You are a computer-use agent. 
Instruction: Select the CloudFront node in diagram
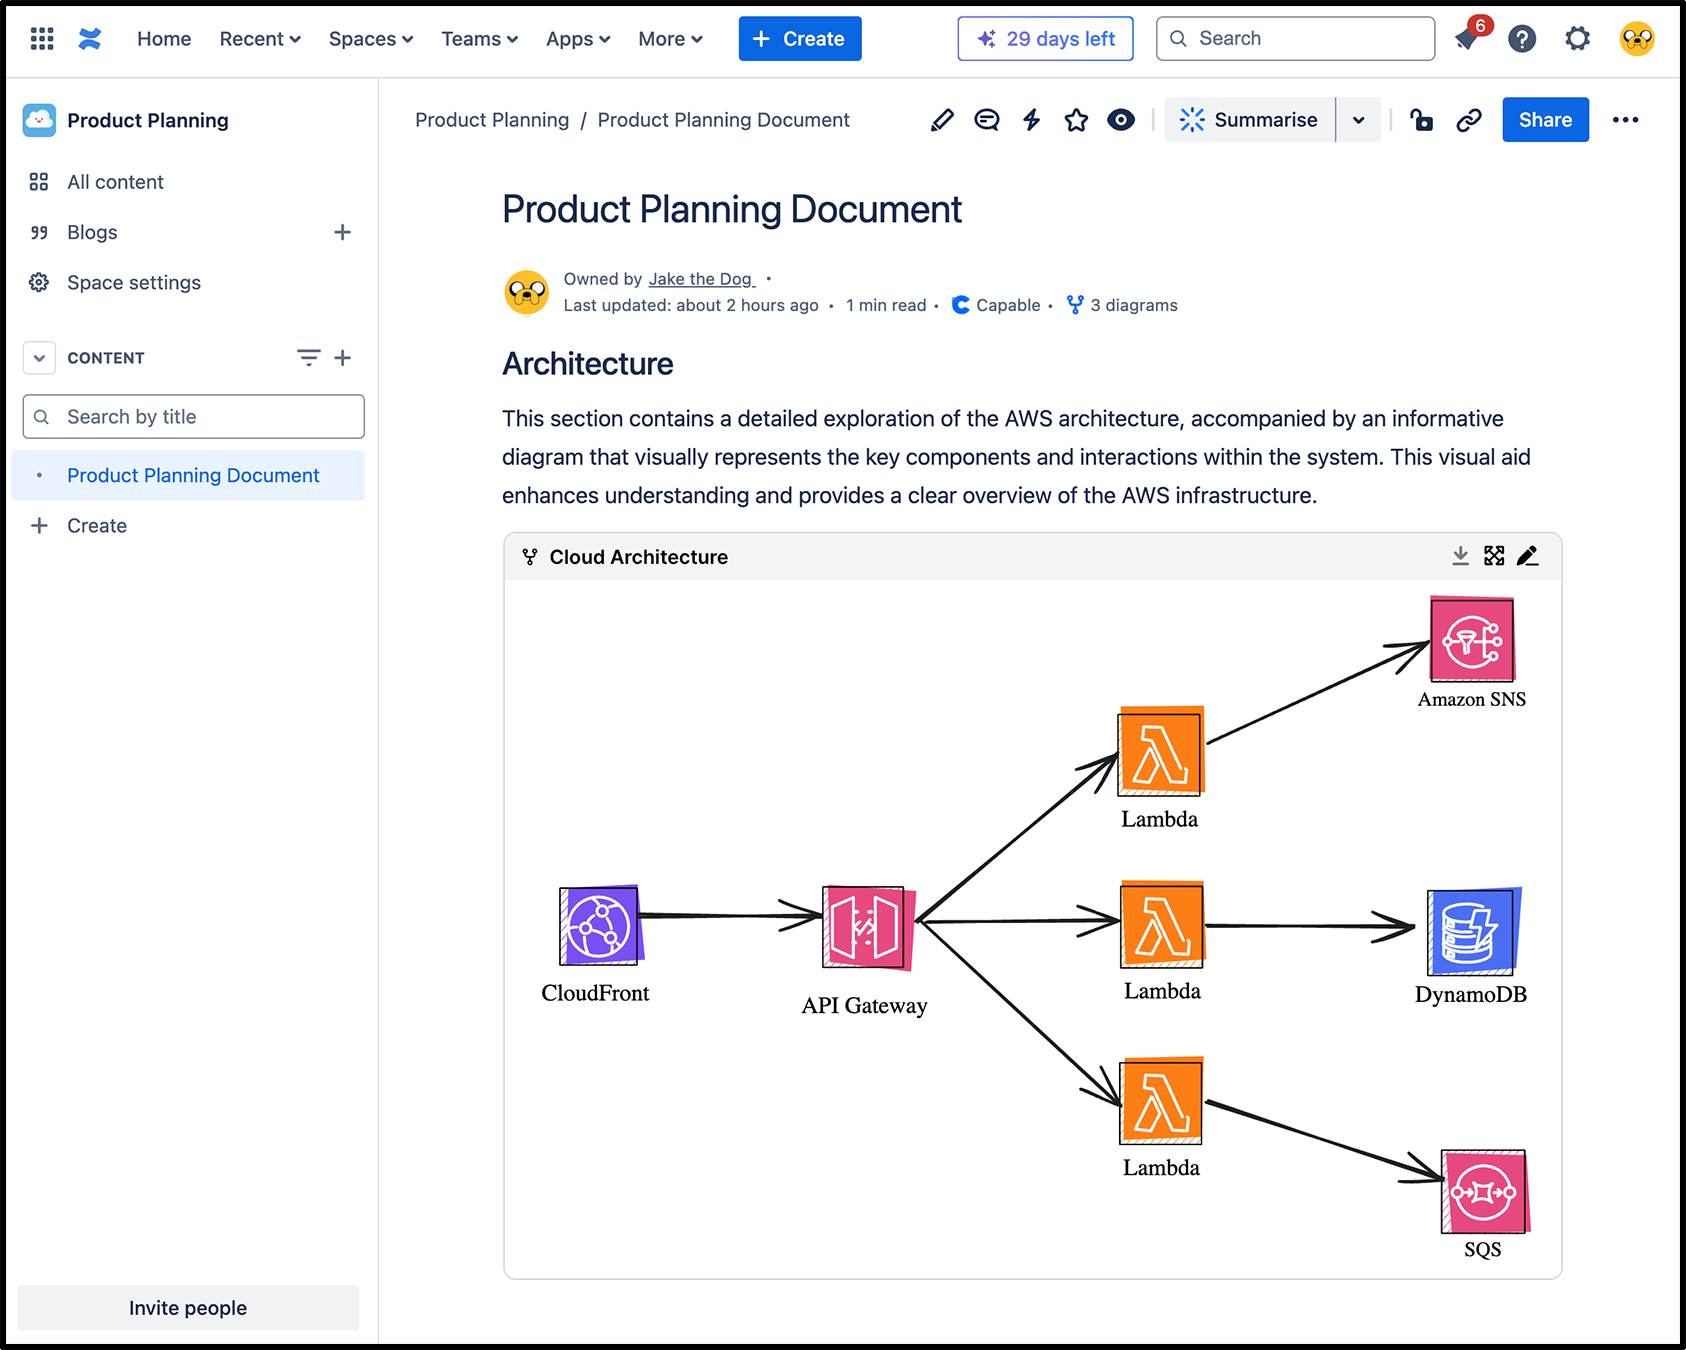click(x=599, y=926)
